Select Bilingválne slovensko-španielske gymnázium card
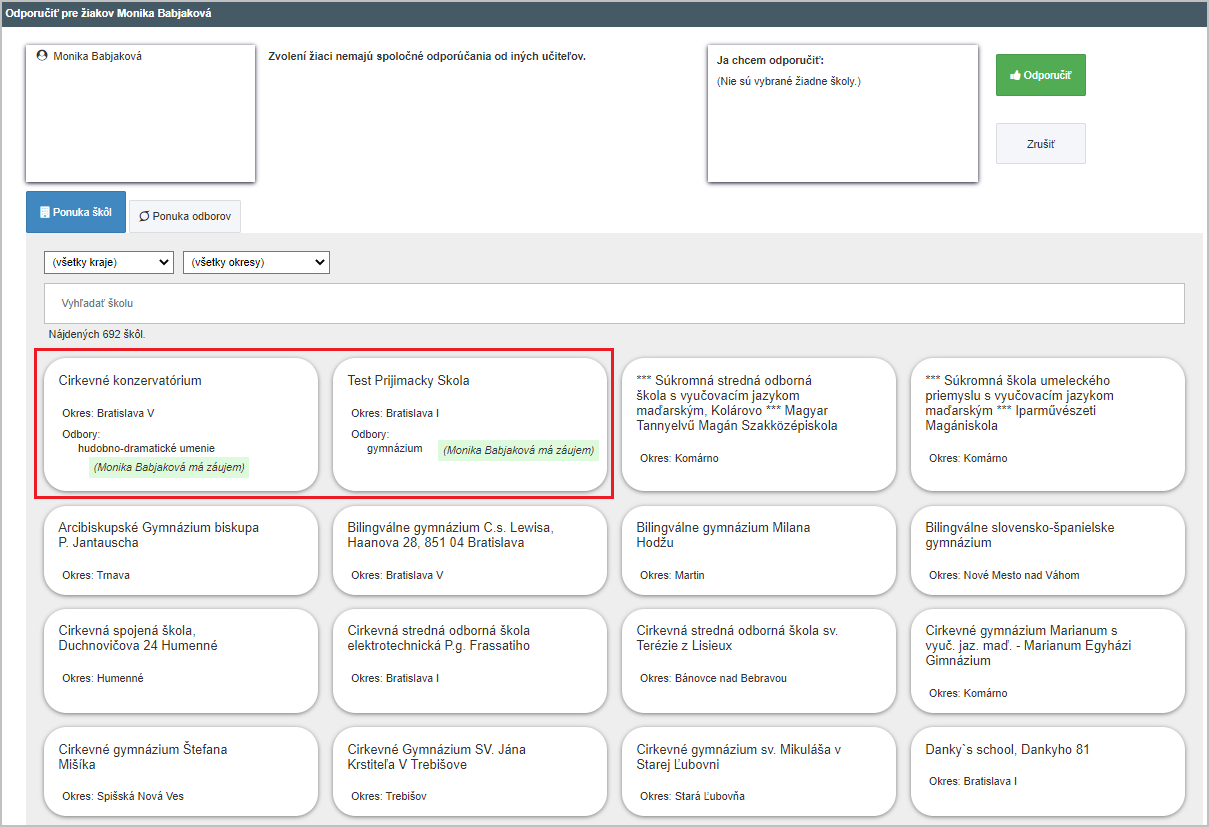The height and width of the screenshot is (827, 1209). coord(1048,550)
